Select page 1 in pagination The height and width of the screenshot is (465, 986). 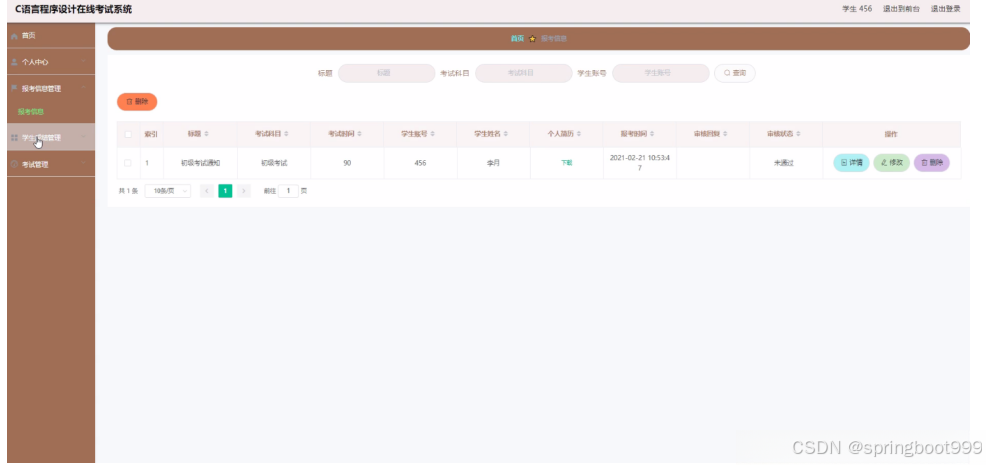[x=225, y=191]
